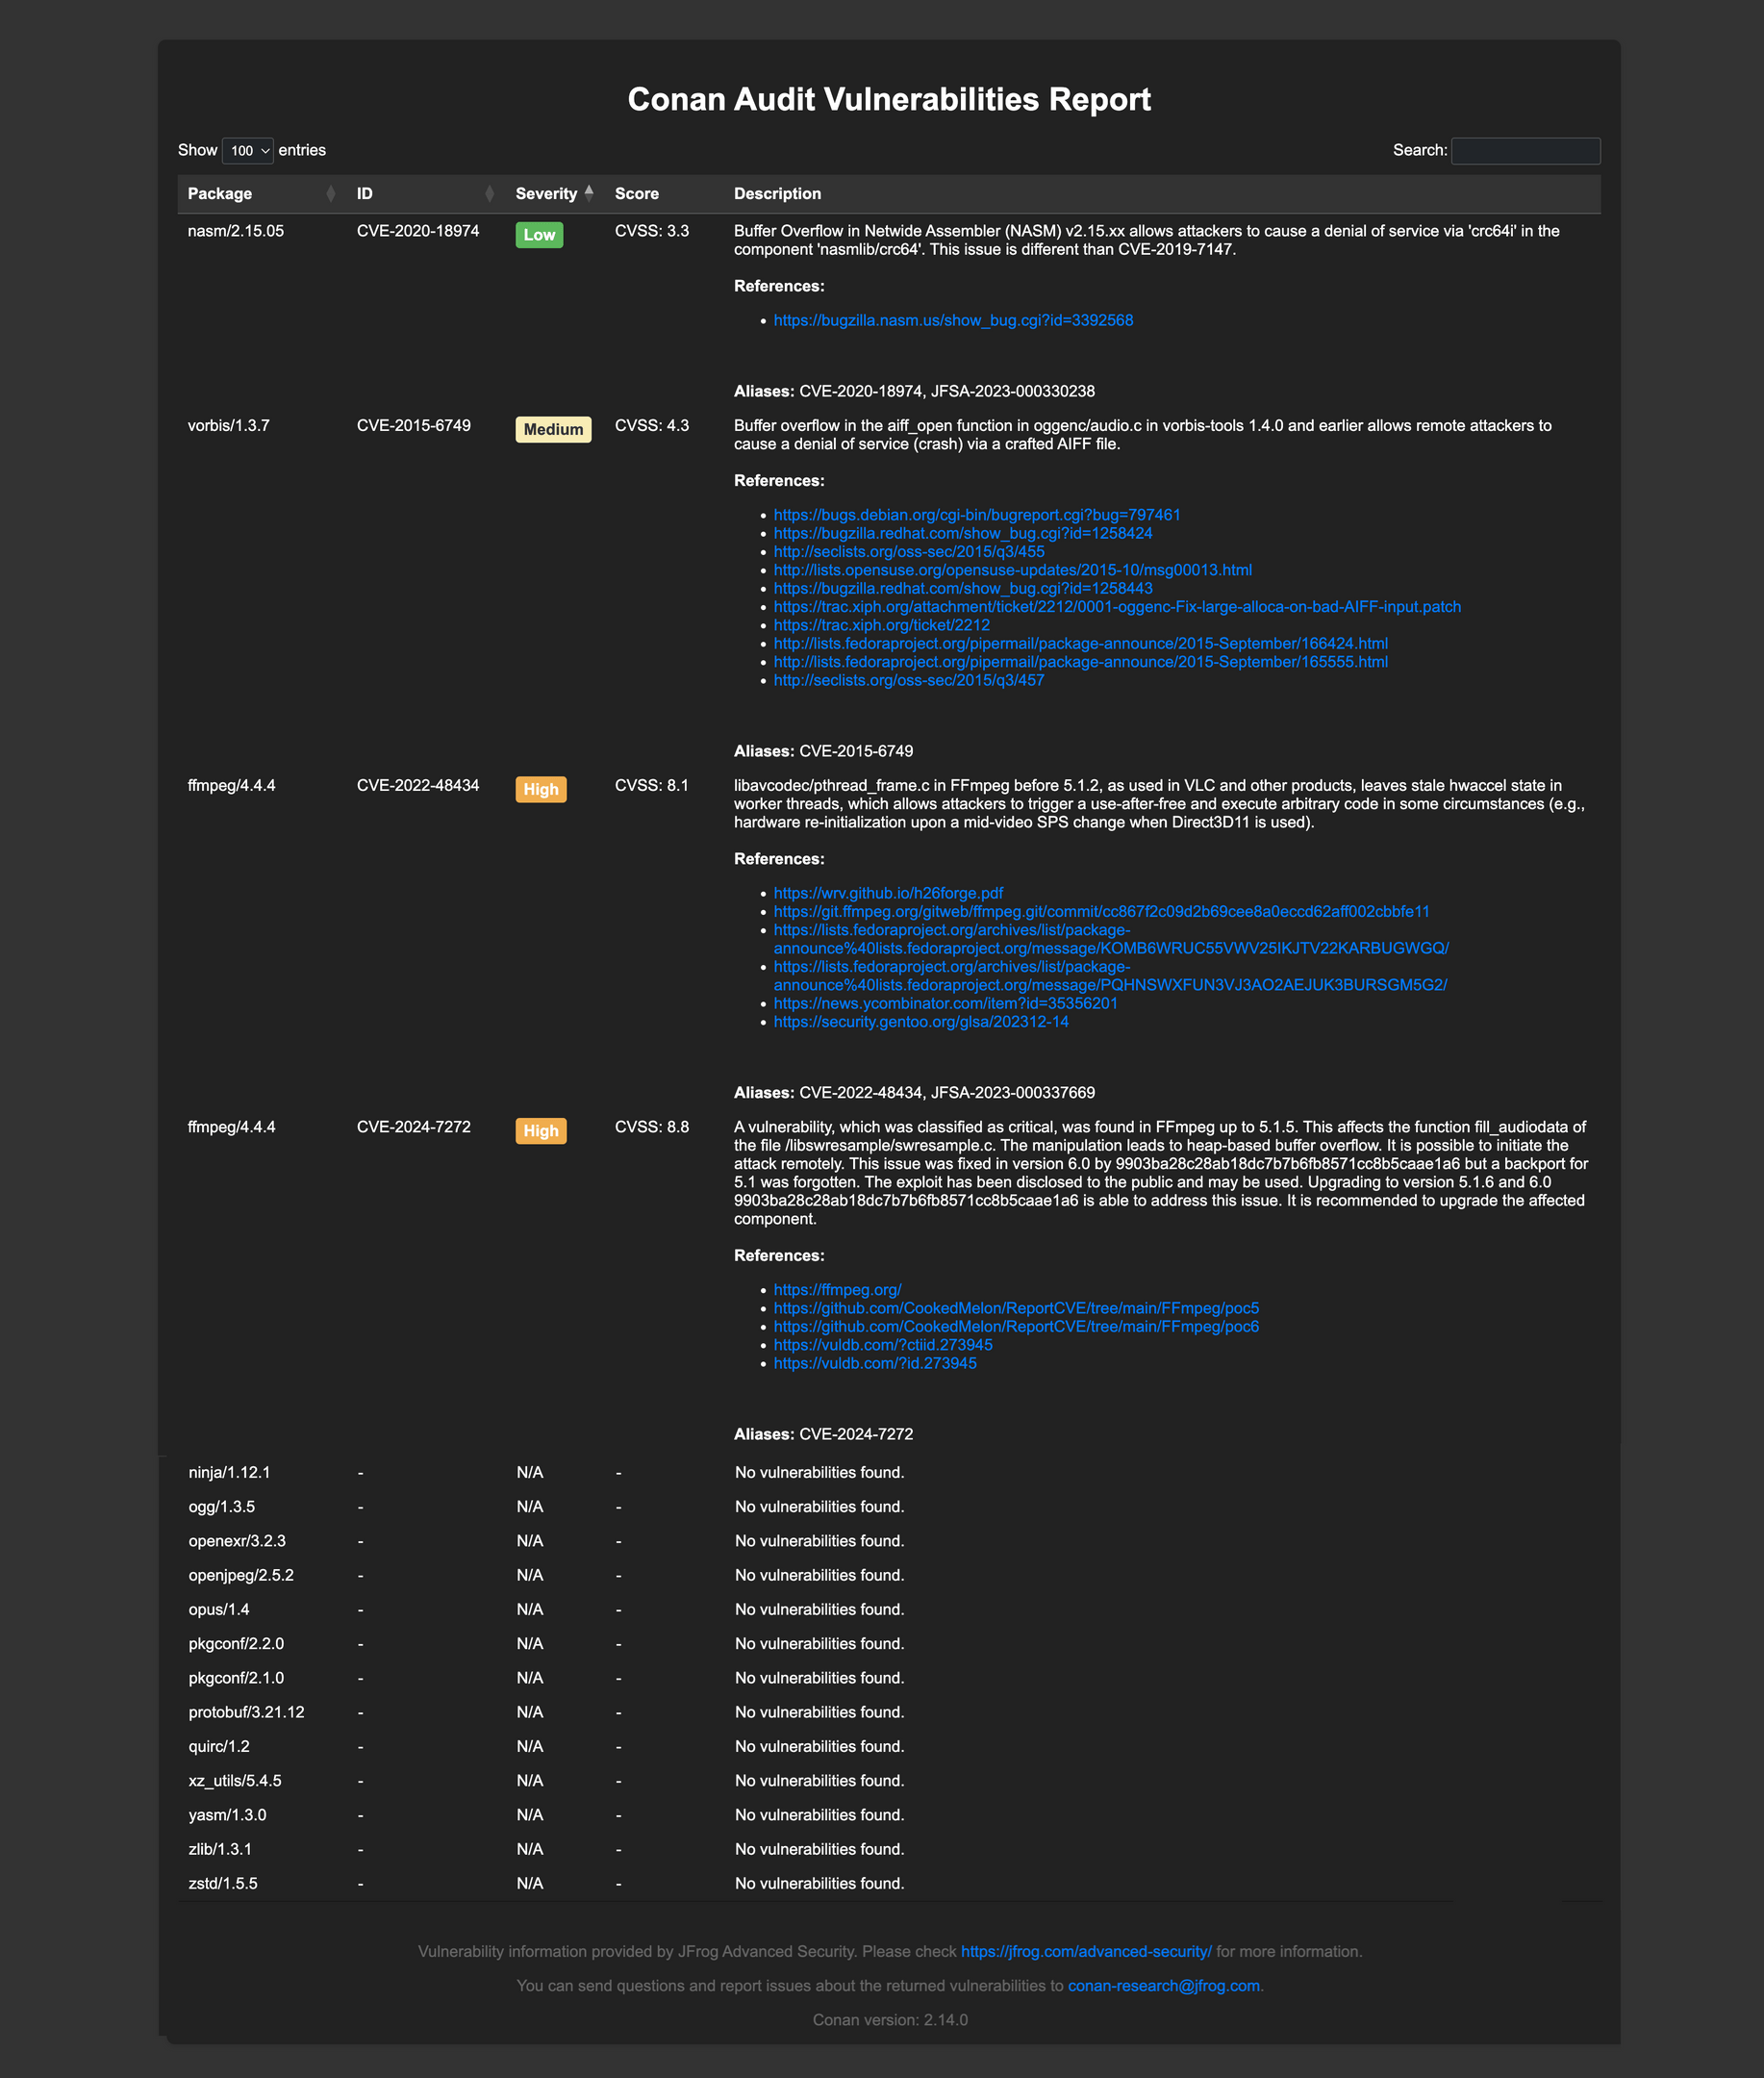Open the jfrog.com/advanced-security link
The width and height of the screenshot is (1764, 2078).
[x=1086, y=1952]
